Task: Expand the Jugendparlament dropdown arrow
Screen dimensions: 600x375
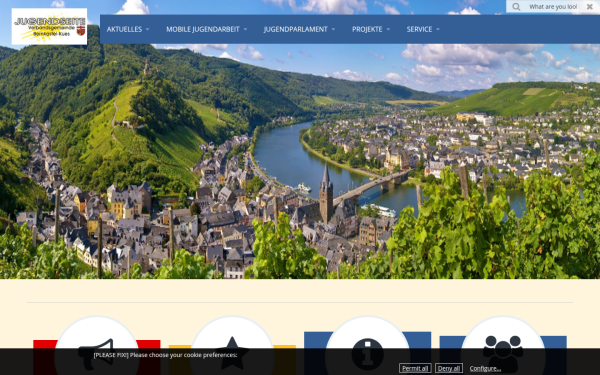Action: (x=333, y=29)
